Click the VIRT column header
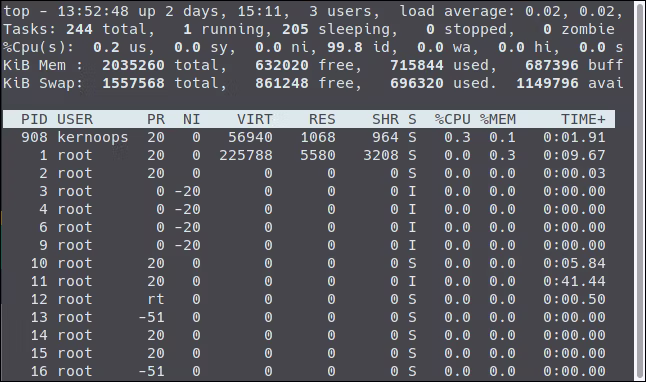This screenshot has height=382, width=646. 255,119
